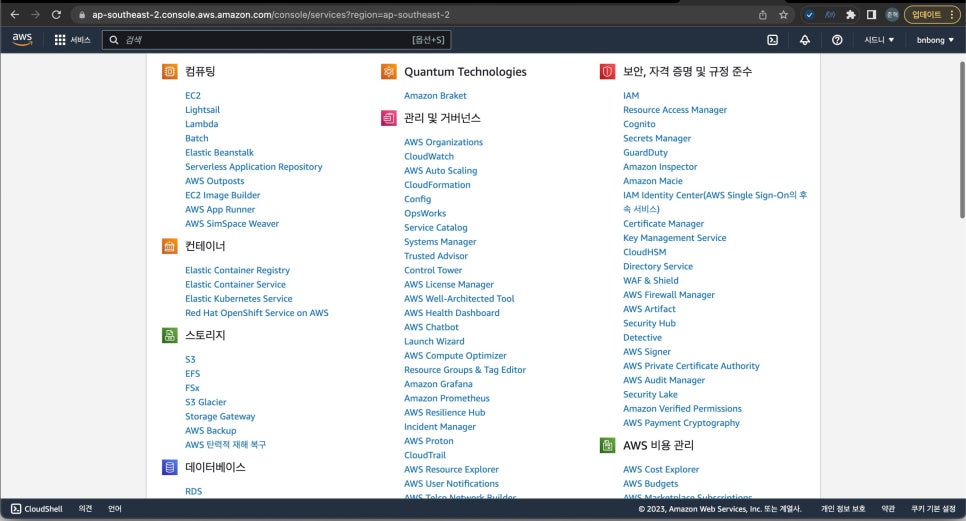Screen dimensions: 966x521
Task: Click the browser address bar URL
Action: [270, 15]
